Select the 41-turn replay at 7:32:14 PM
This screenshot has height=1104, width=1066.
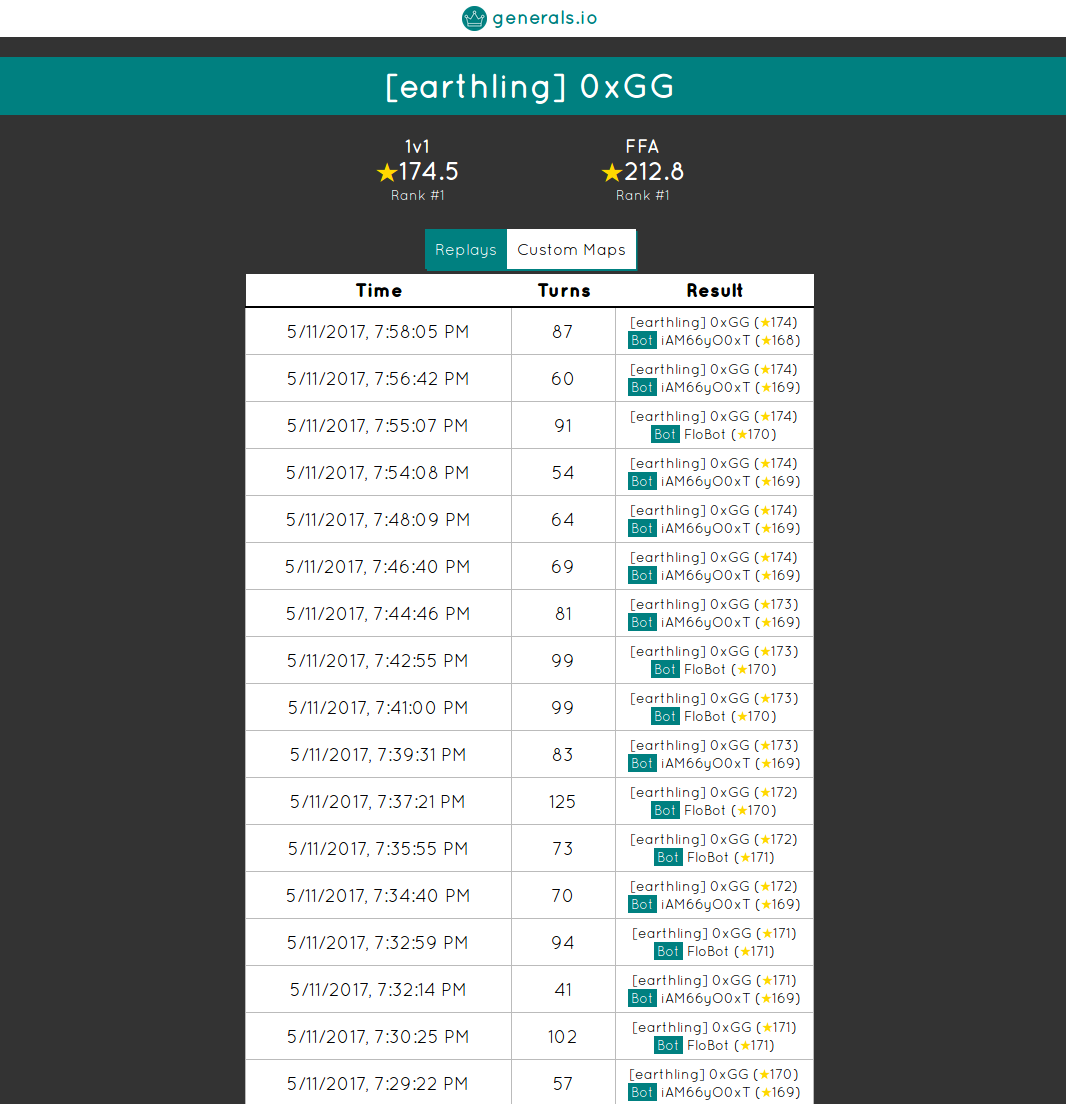(x=378, y=989)
